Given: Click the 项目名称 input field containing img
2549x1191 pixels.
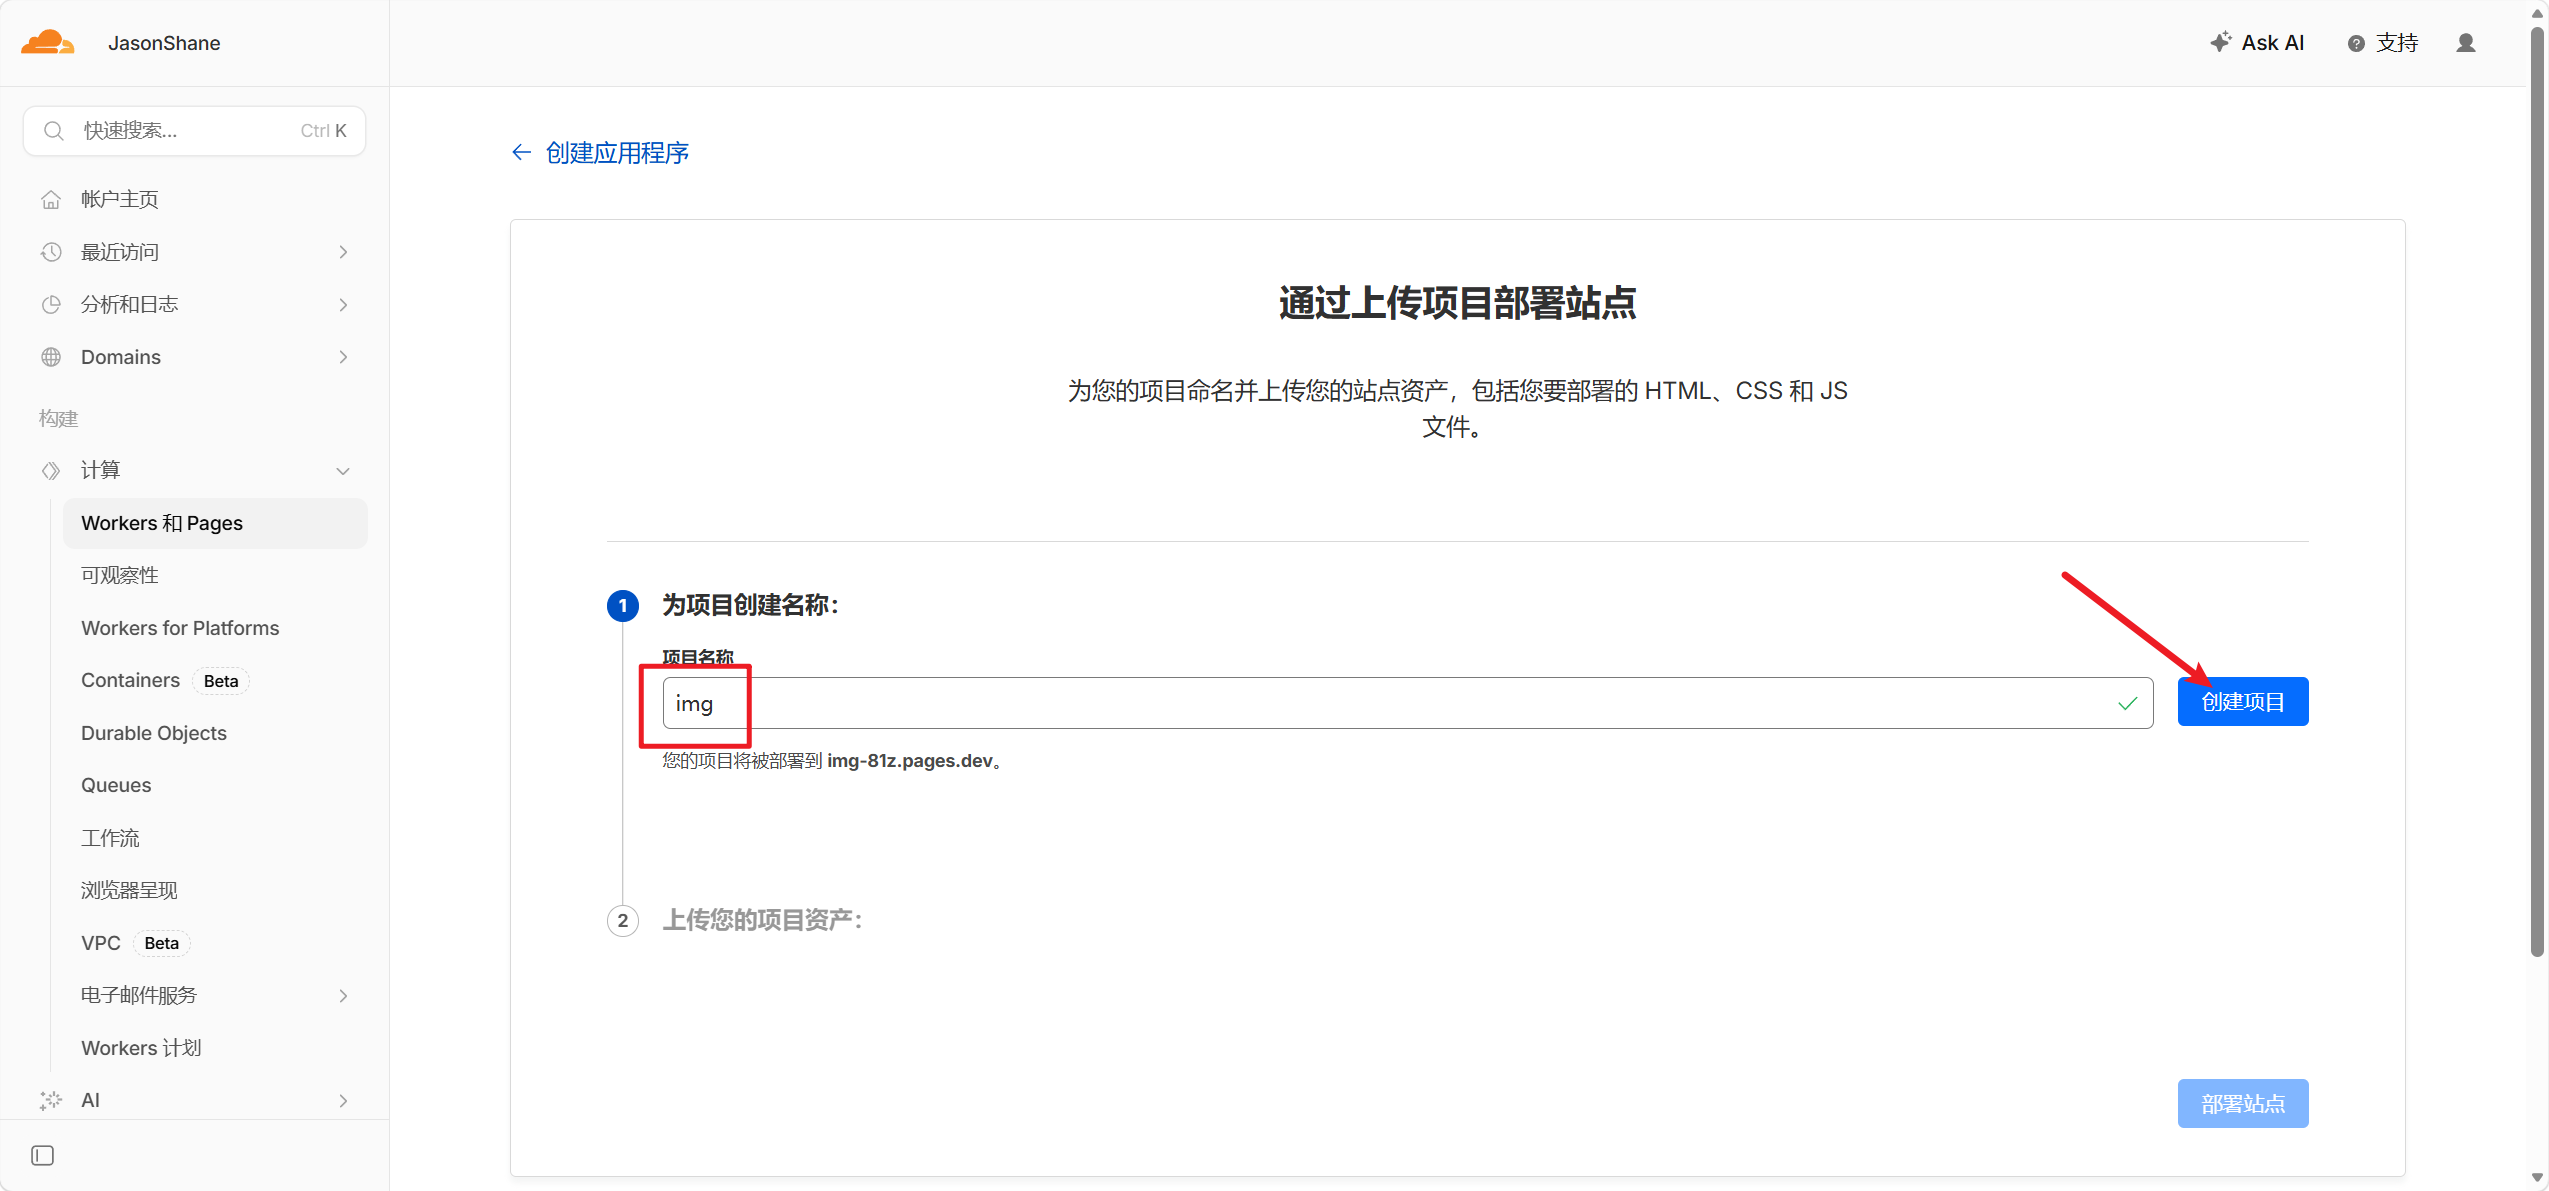Looking at the screenshot, I should (1400, 703).
